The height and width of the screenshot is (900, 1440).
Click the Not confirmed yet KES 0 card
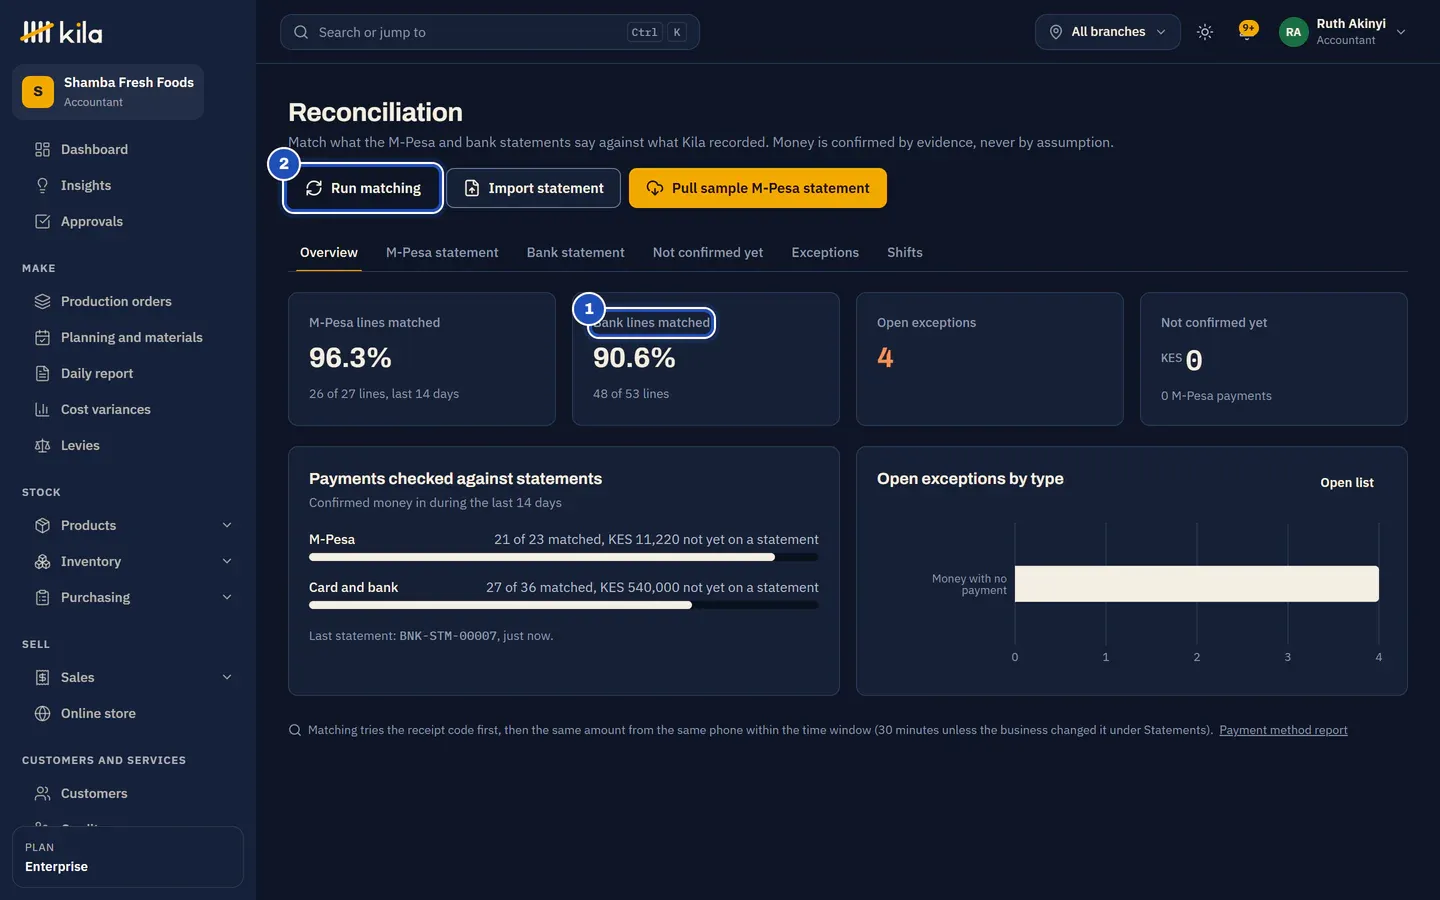pyautogui.click(x=1274, y=359)
